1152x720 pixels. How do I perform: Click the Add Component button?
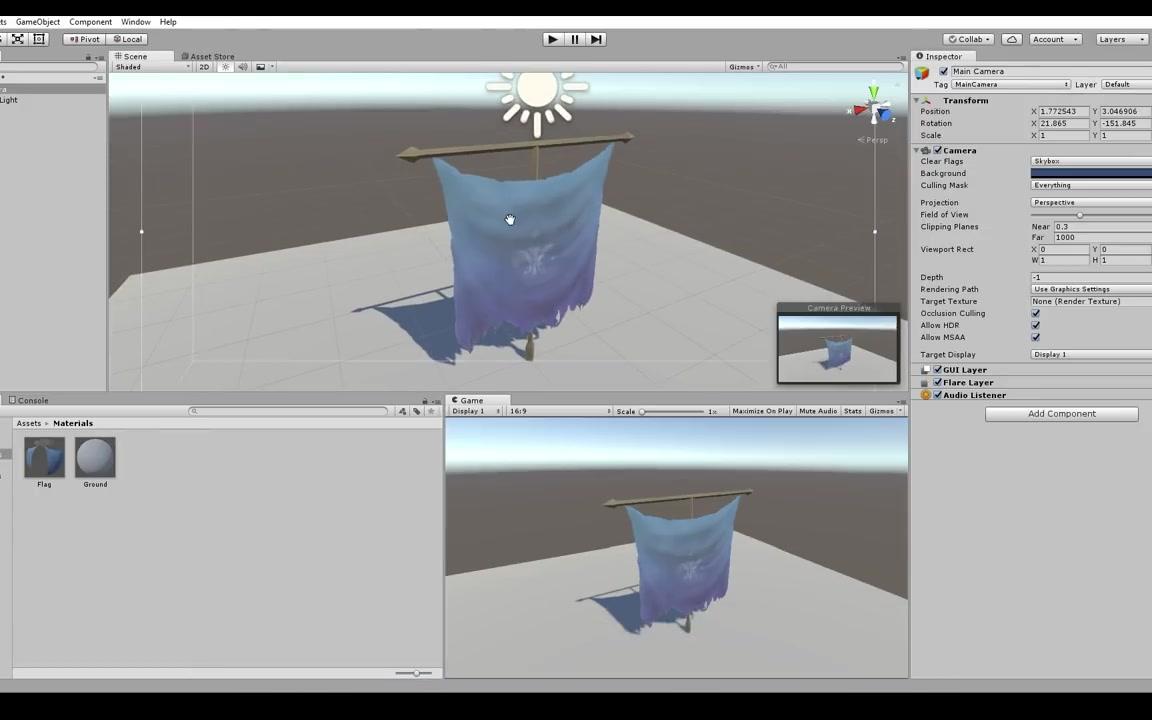pyautogui.click(x=1061, y=413)
